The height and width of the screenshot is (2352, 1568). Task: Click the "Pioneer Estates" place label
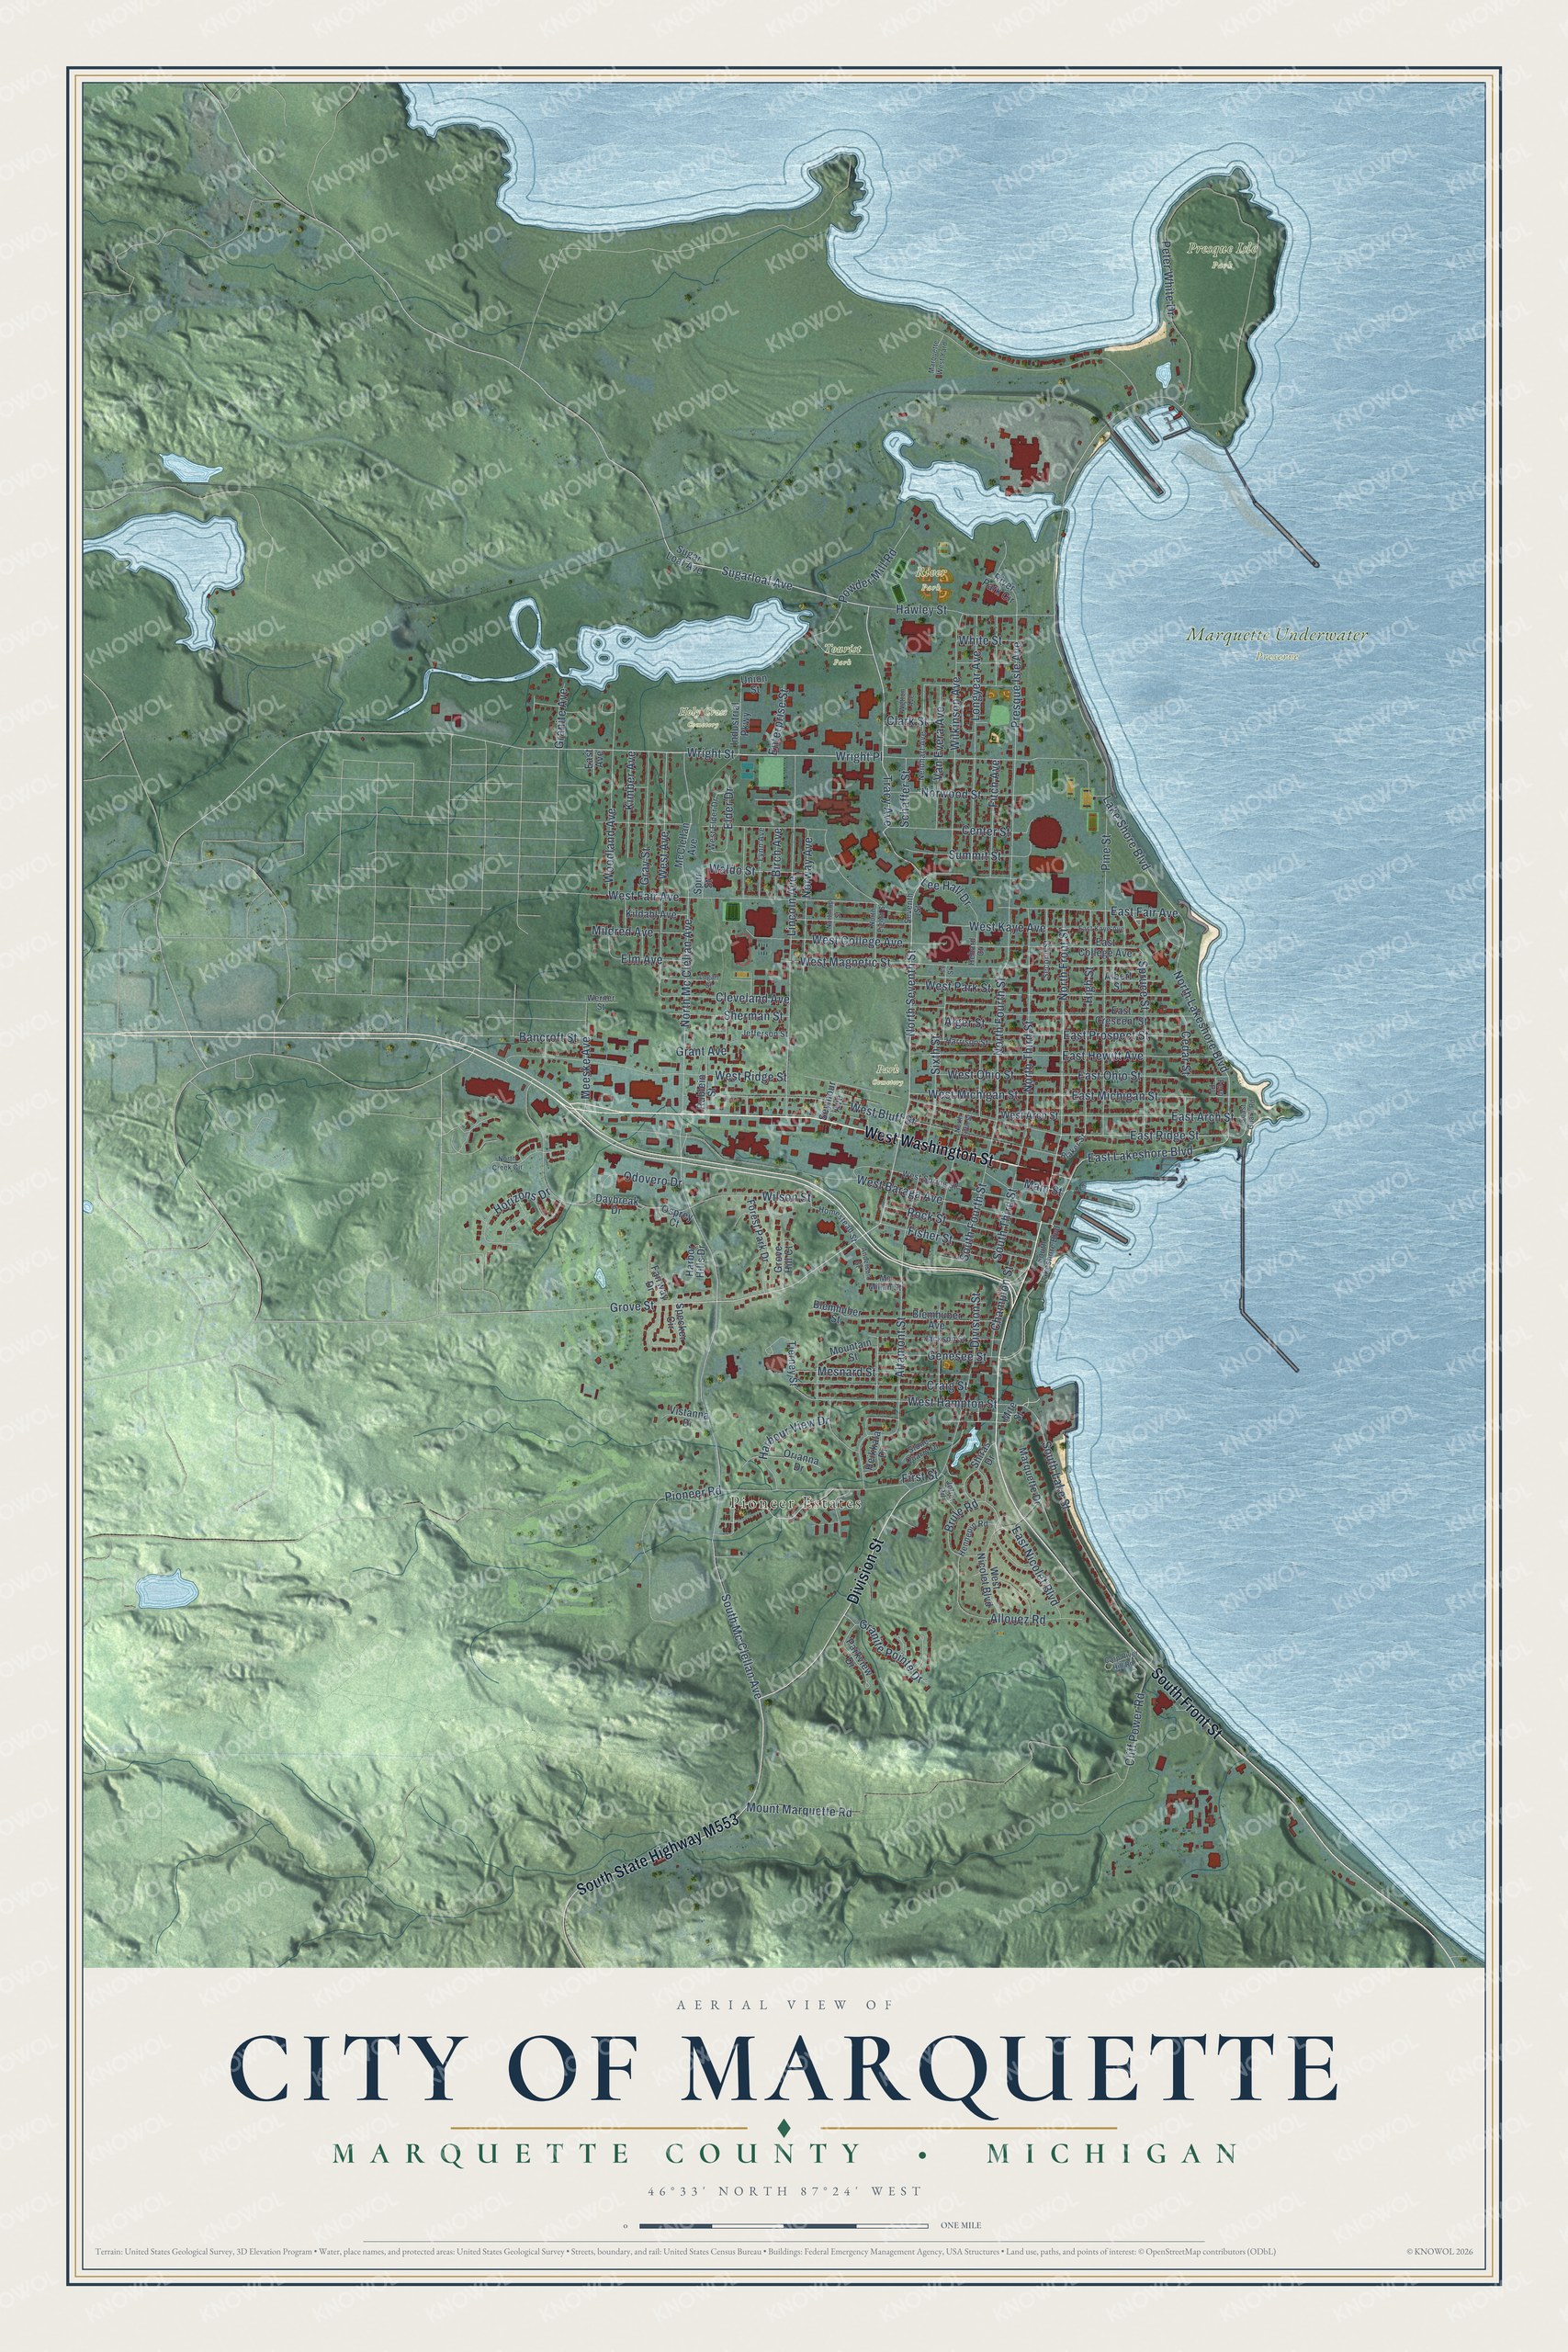tap(796, 1503)
